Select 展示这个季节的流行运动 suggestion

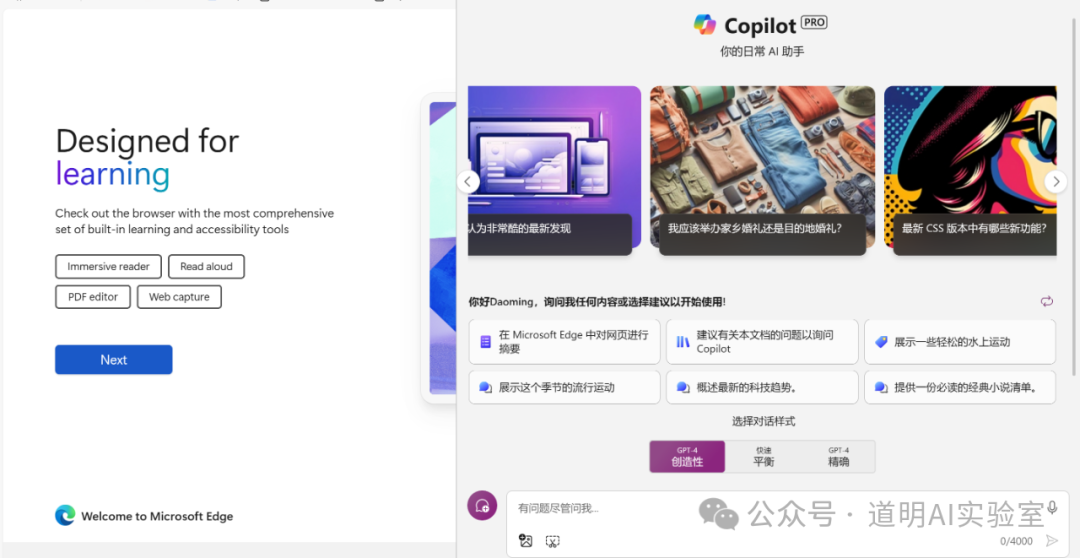pyautogui.click(x=564, y=387)
